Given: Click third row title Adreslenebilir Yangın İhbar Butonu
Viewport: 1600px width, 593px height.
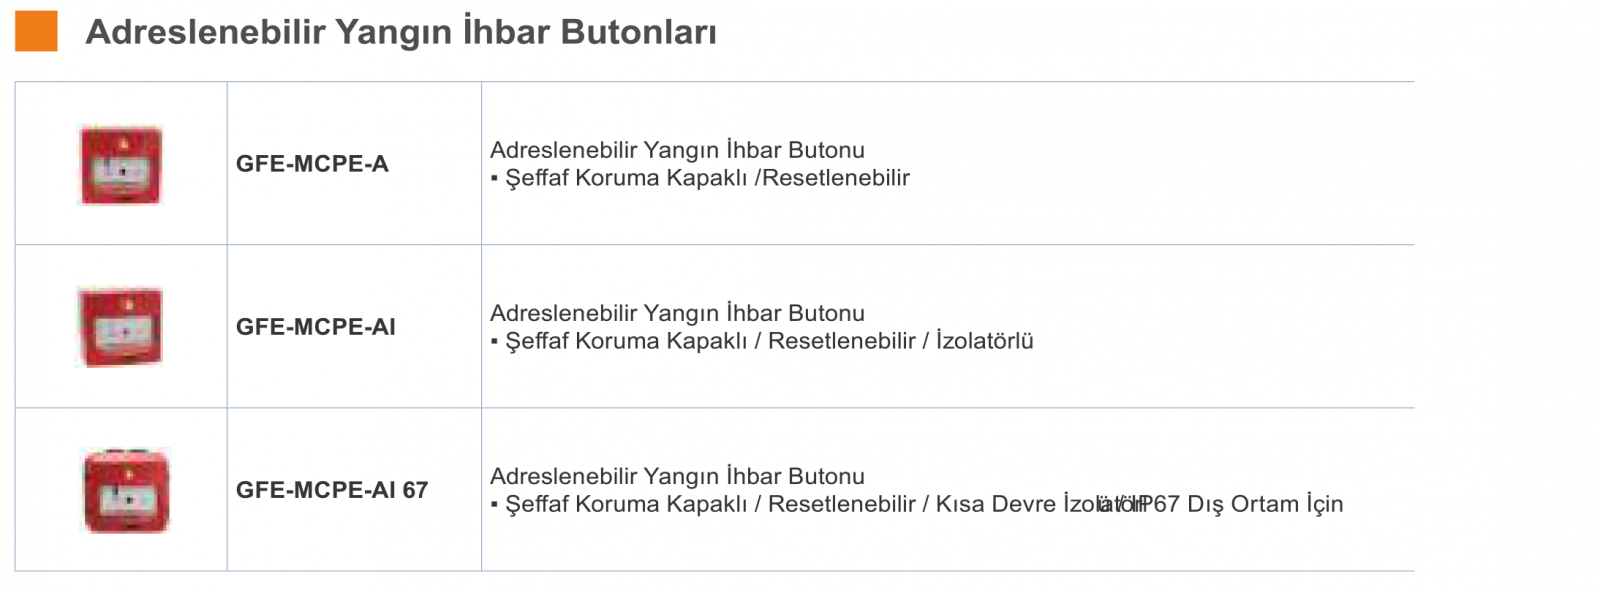Looking at the screenshot, I should 677,476.
